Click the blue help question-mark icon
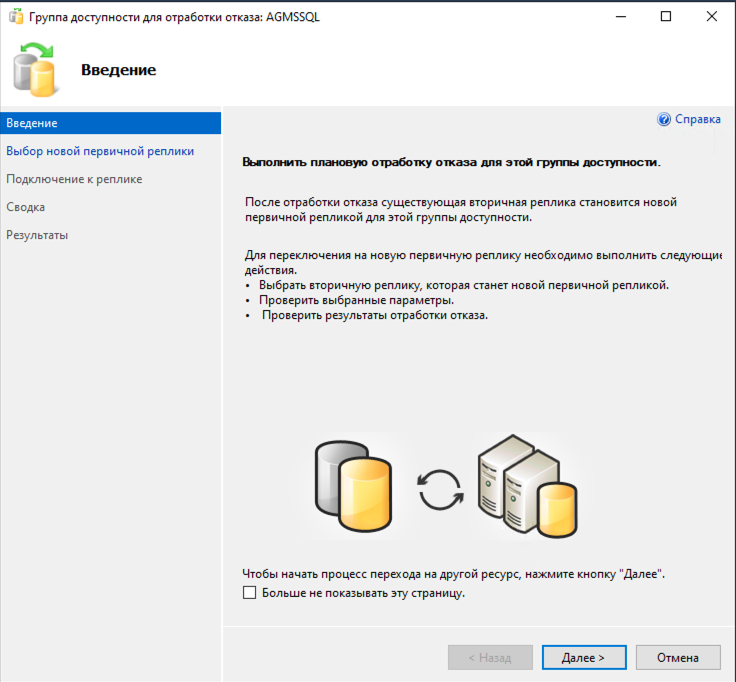736x682 pixels. (664, 119)
